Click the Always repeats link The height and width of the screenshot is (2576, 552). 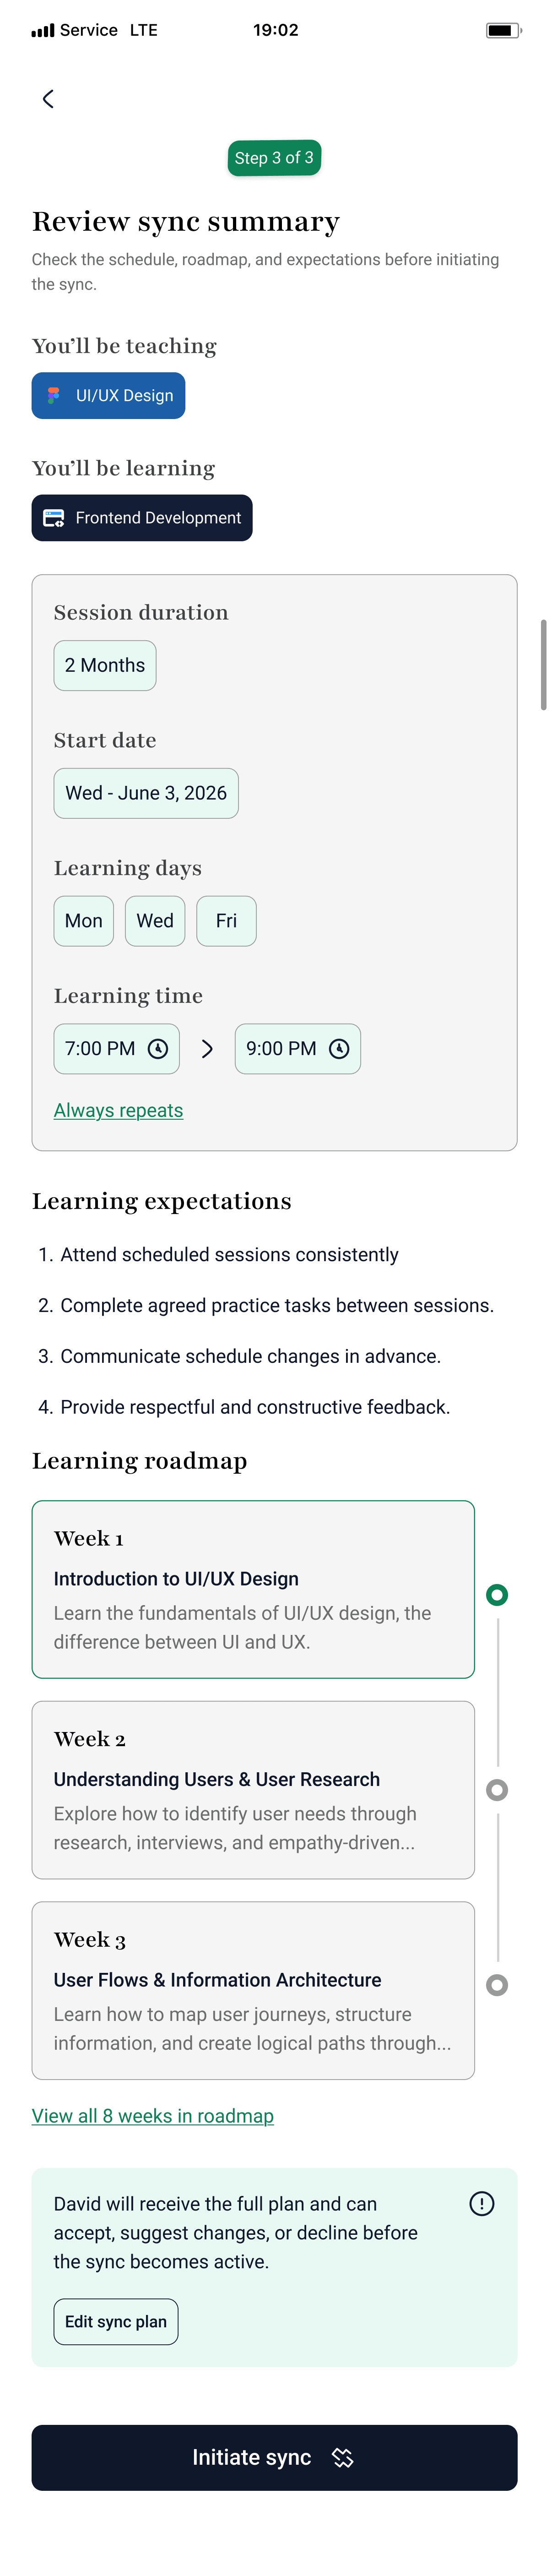[x=118, y=1110]
